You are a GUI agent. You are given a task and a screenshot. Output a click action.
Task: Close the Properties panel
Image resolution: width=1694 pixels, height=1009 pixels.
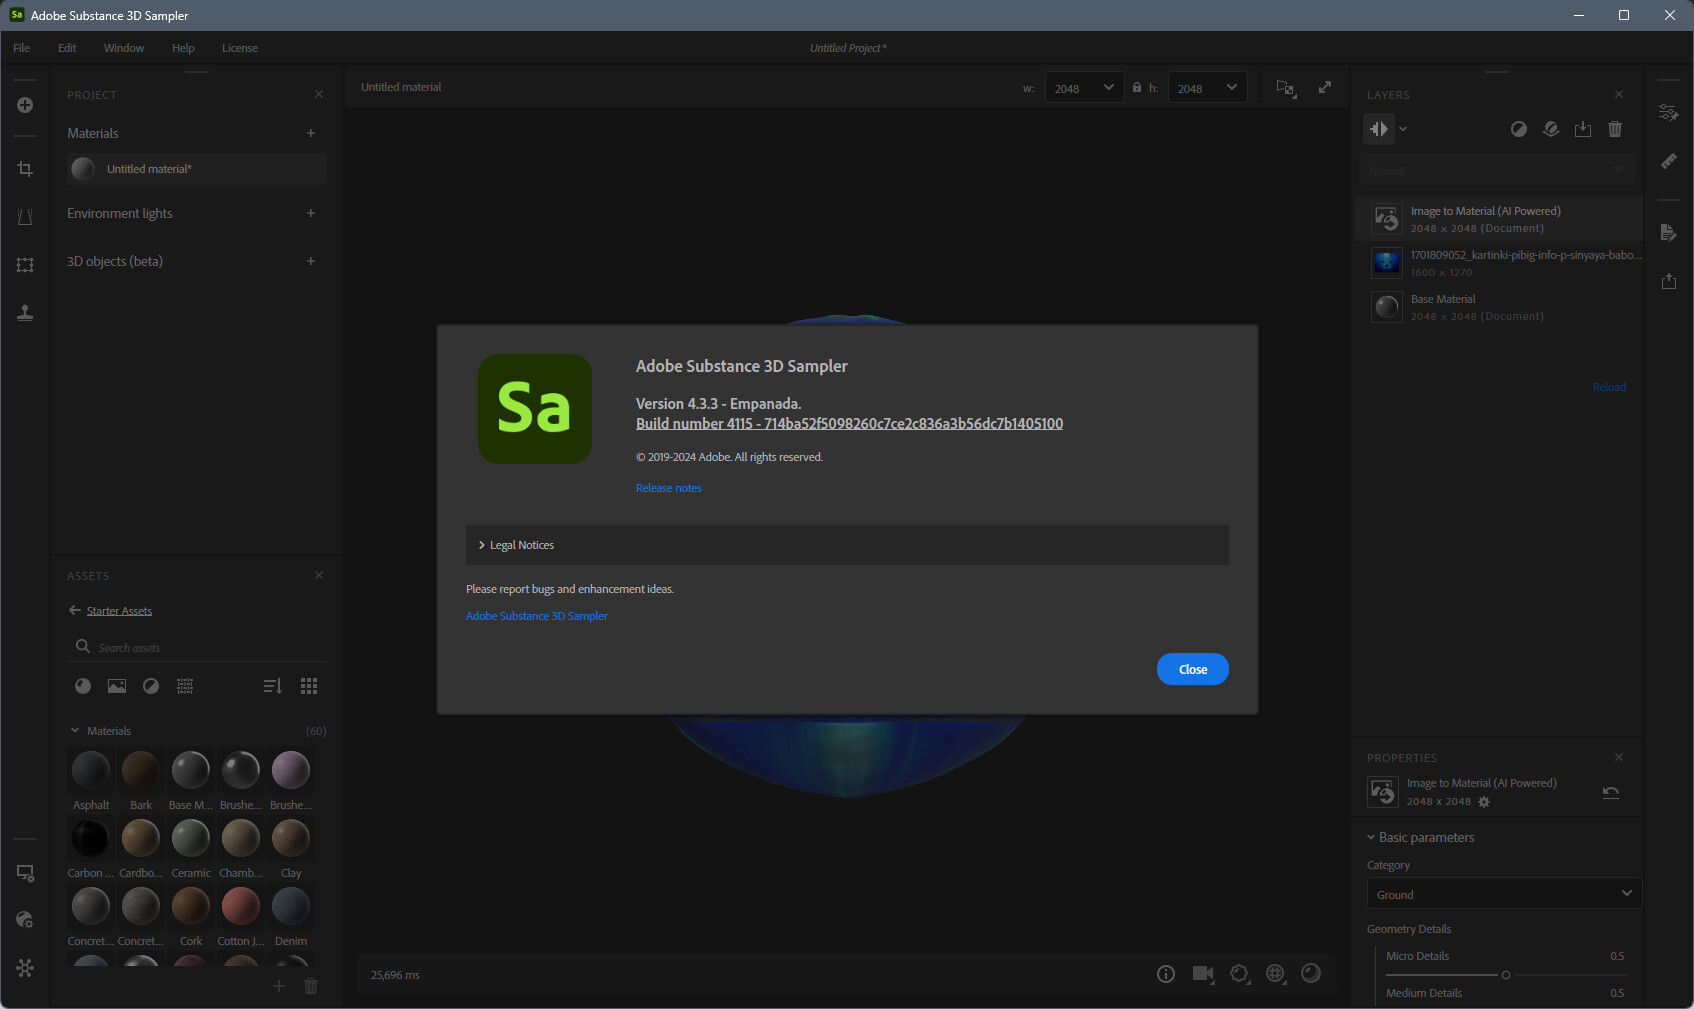point(1619,757)
